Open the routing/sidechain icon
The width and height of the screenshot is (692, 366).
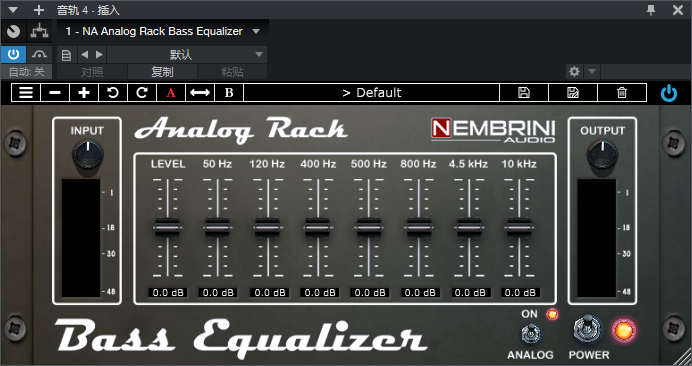[x=40, y=31]
